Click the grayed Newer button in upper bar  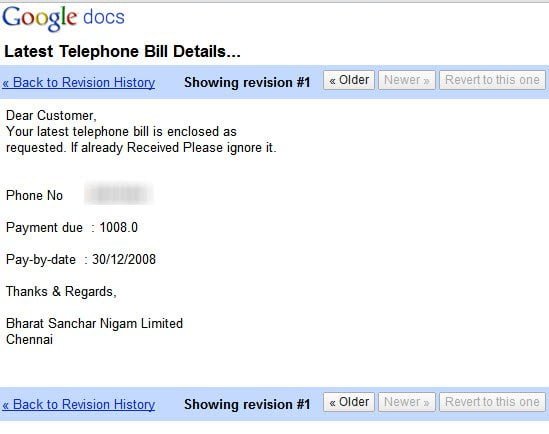406,80
